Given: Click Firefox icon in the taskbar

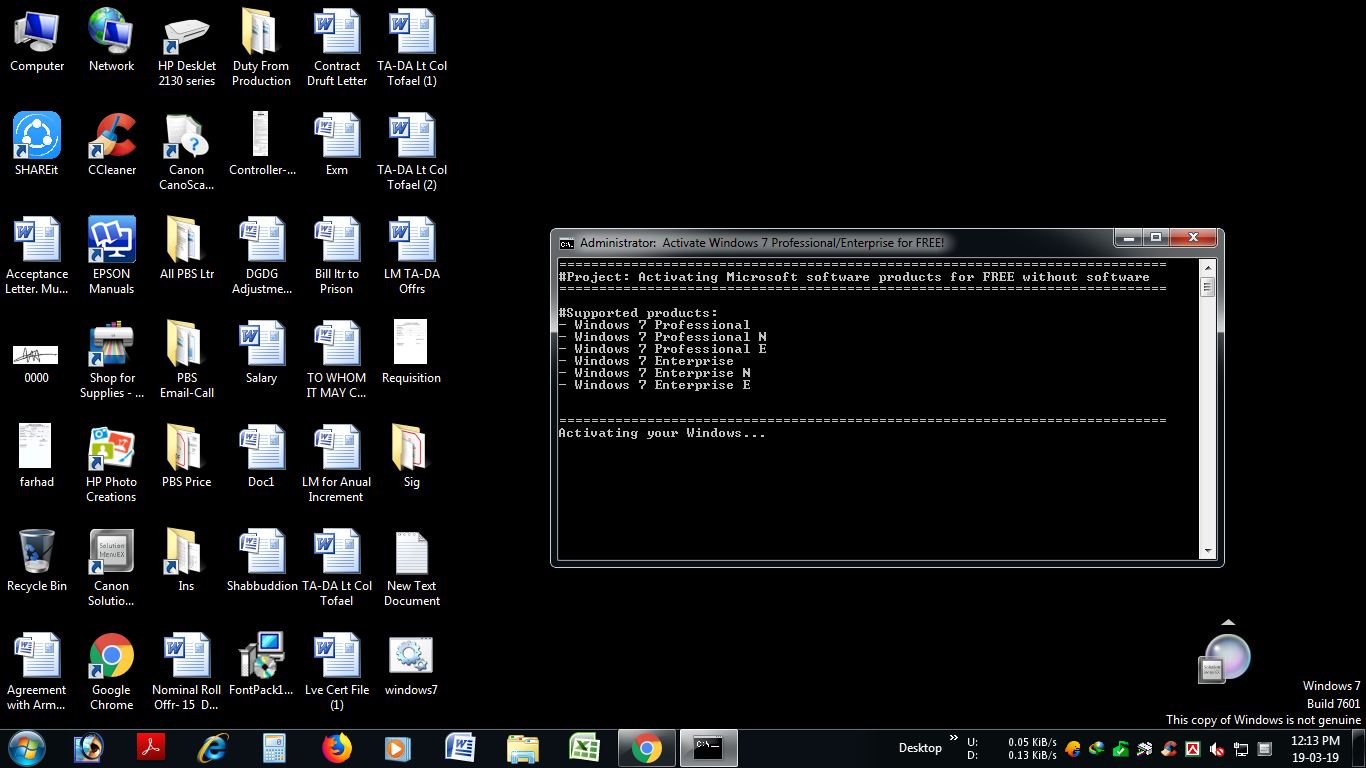Looking at the screenshot, I should coord(337,748).
